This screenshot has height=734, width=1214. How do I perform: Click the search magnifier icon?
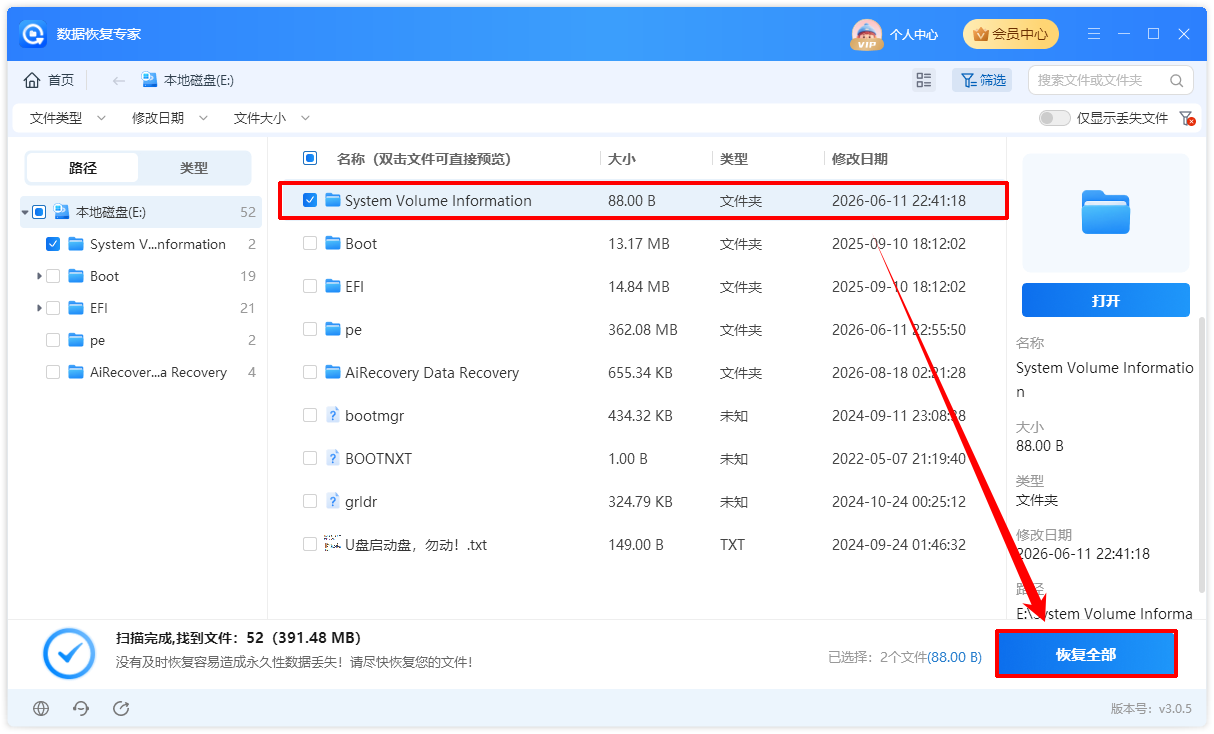pos(1177,80)
